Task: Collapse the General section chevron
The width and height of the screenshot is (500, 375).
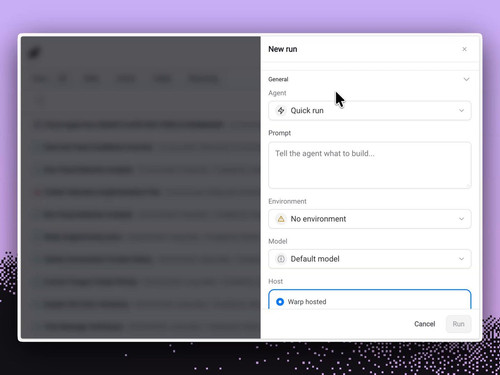Action: (x=466, y=79)
